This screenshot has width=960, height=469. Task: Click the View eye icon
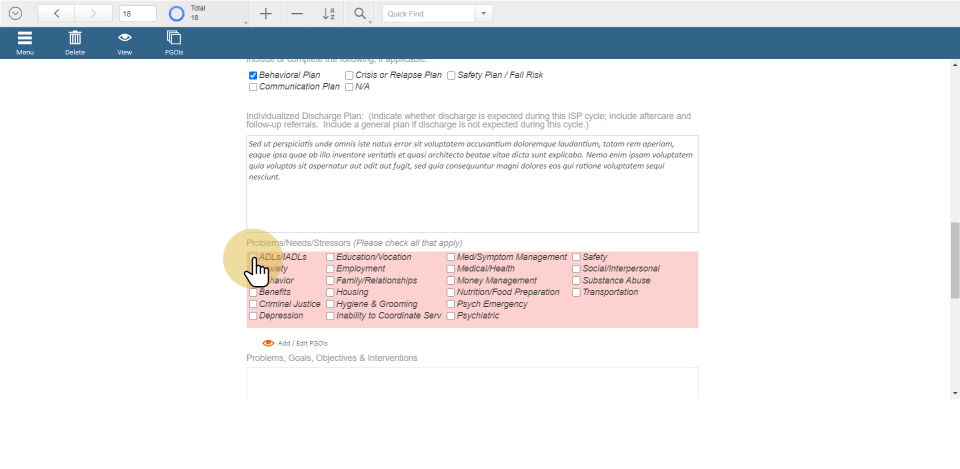(125, 39)
